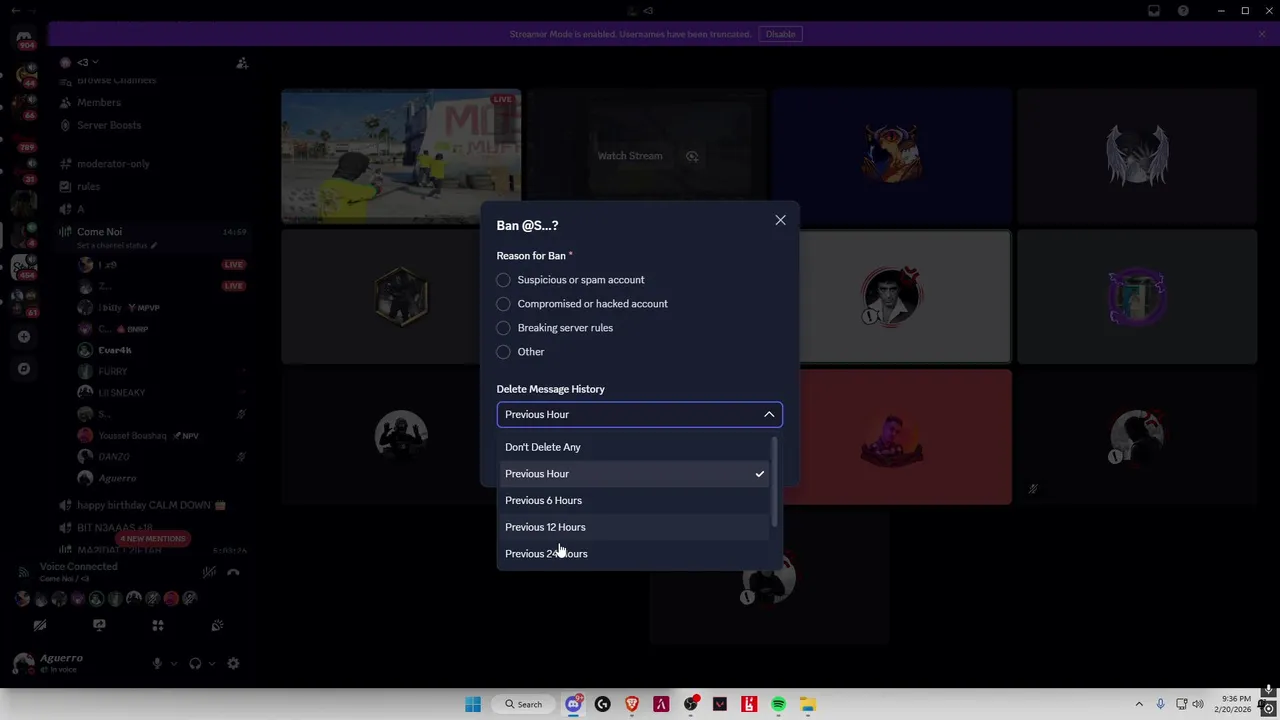Open the soundboard icon
Screen dimensions: 1280x720
(x=217, y=625)
